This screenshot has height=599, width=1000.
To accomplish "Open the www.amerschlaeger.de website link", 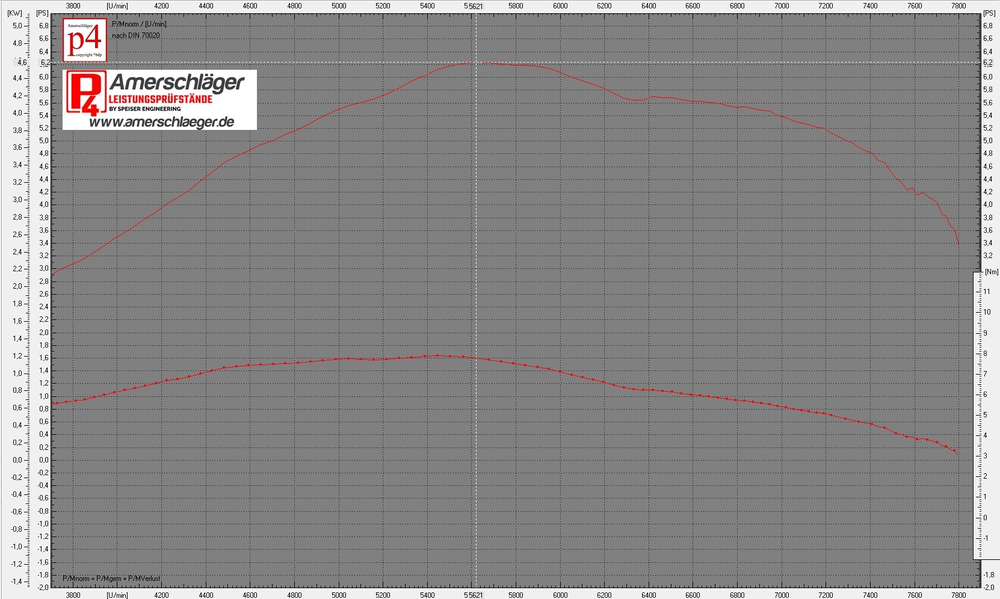I will 161,122.
